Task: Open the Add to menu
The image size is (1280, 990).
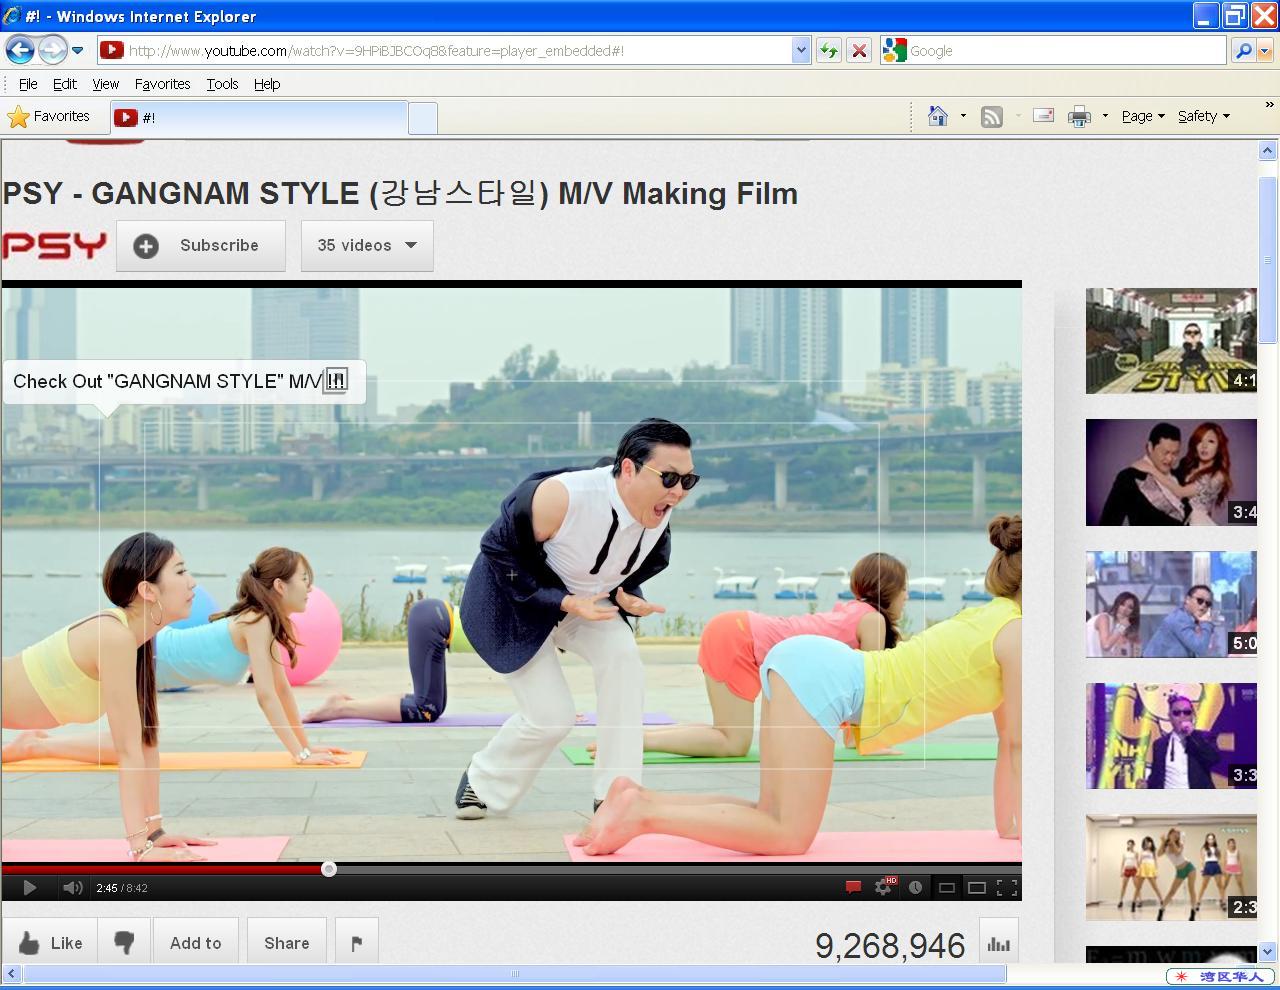Action: click(195, 943)
